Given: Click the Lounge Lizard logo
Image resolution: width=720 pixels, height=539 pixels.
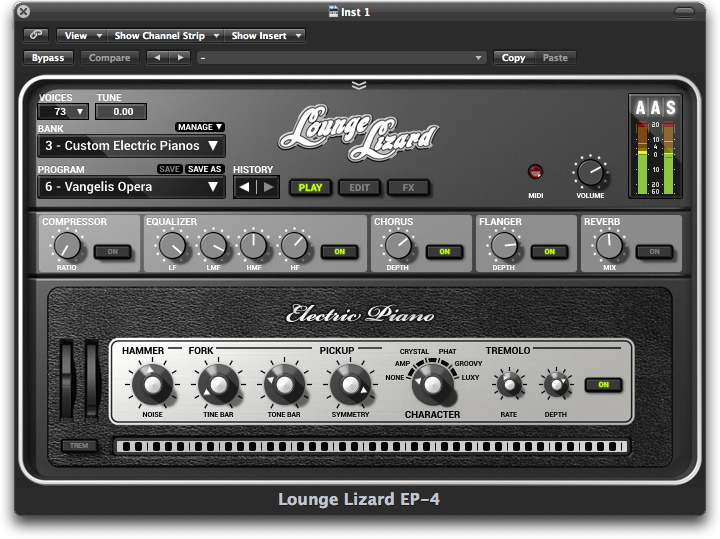Looking at the screenshot, I should point(359,132).
